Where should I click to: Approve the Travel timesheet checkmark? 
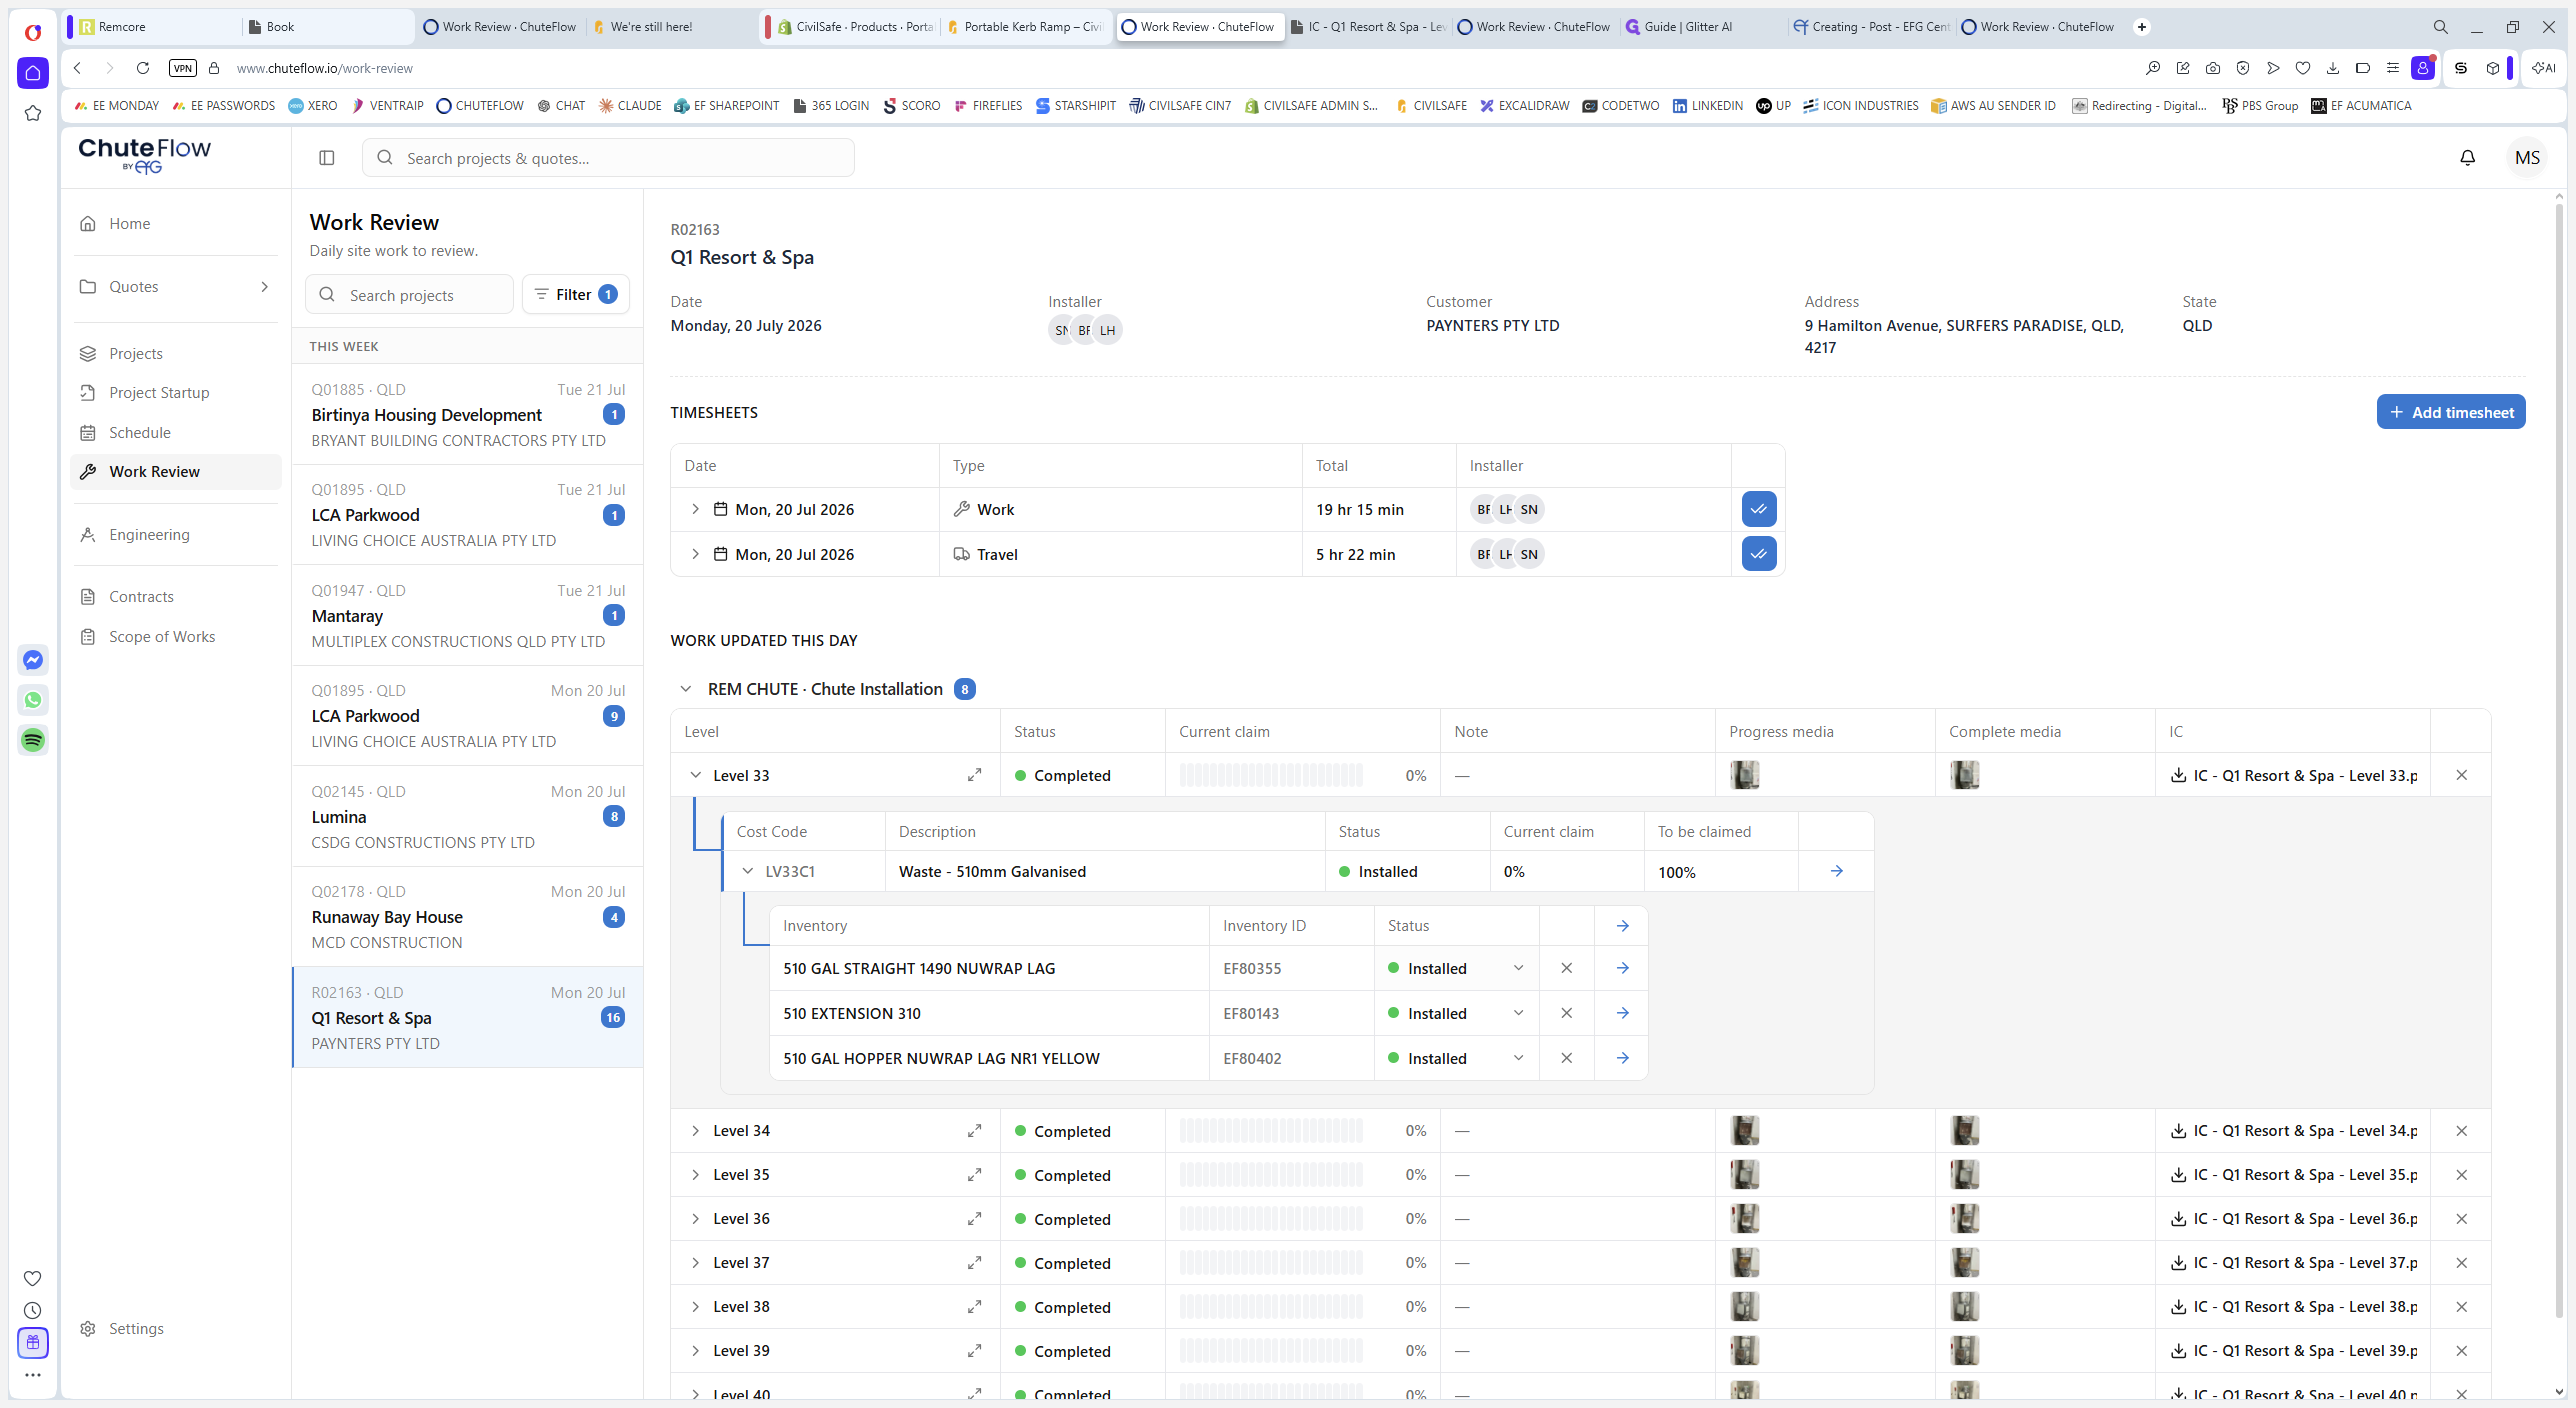click(1758, 554)
